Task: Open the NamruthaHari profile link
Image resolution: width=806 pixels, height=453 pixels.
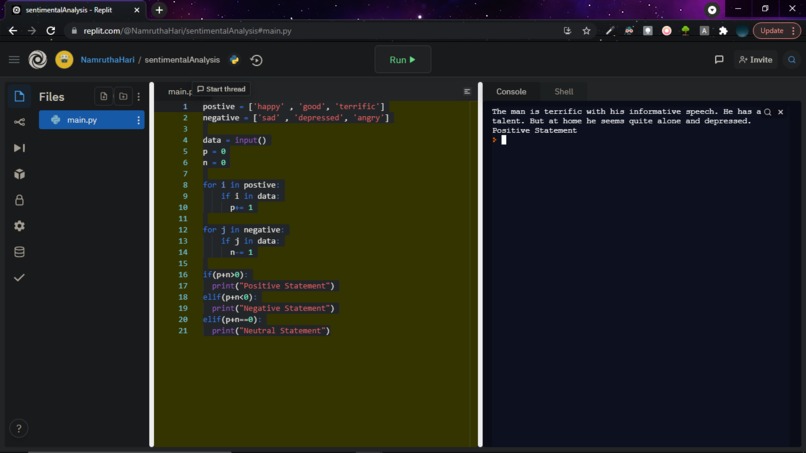Action: (107, 60)
